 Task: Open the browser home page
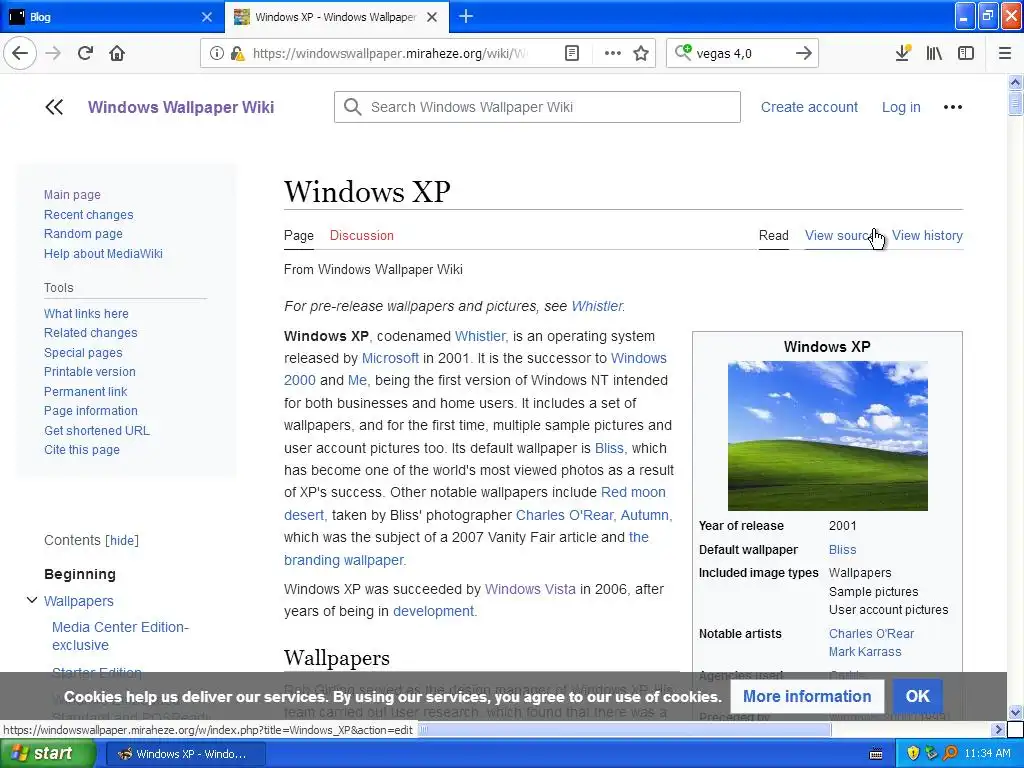[117, 53]
